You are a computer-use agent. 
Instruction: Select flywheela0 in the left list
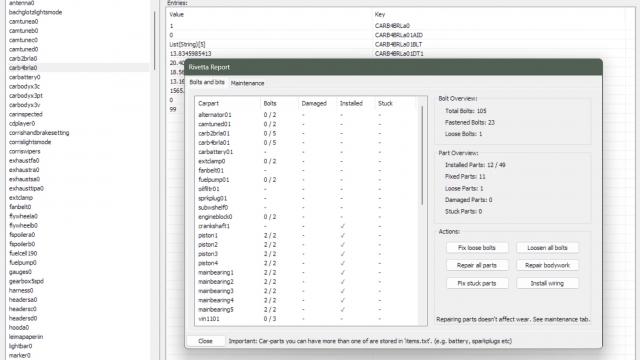pos(23,216)
